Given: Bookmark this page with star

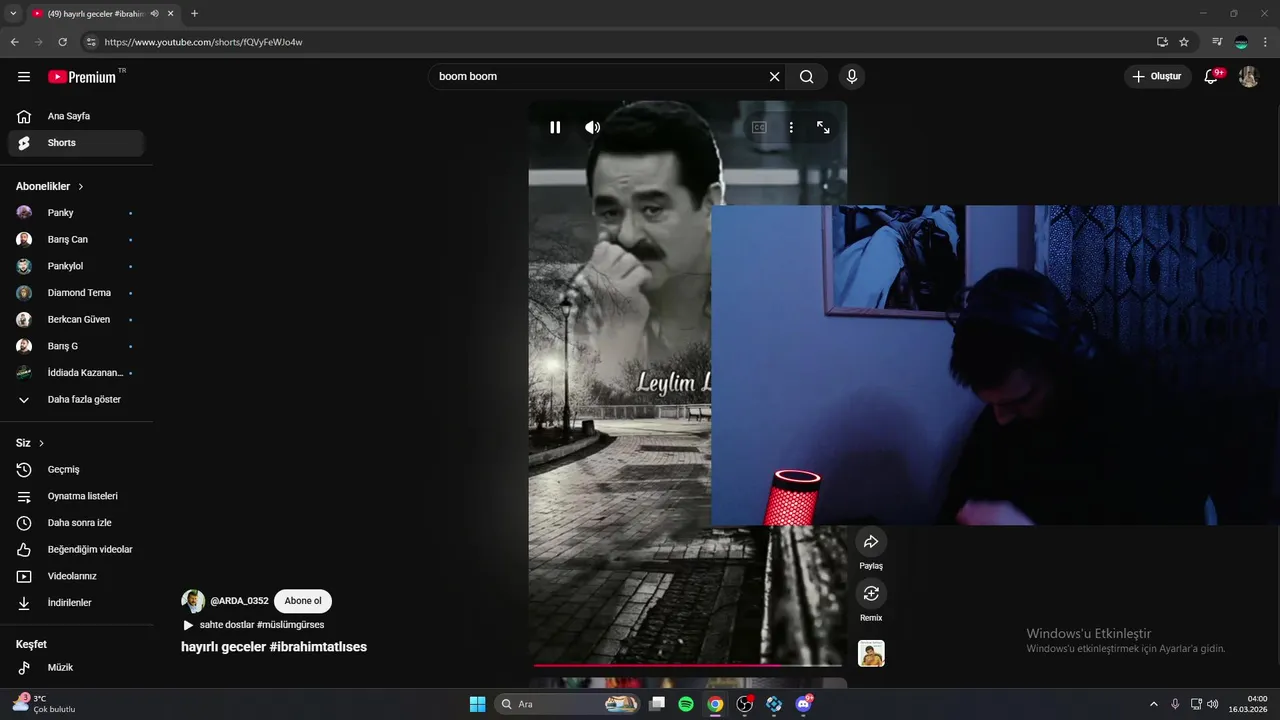Looking at the screenshot, I should point(1184,42).
